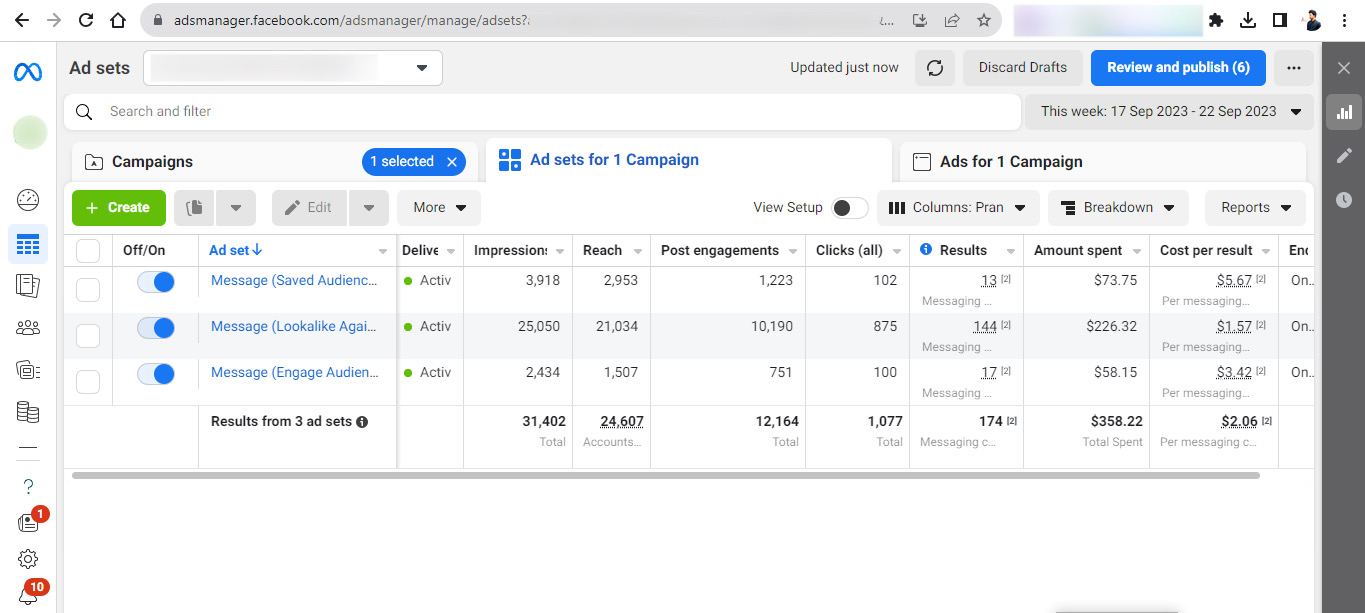Bookmark page with star icon
Screen dimensions: 1365x613
tap(983, 20)
